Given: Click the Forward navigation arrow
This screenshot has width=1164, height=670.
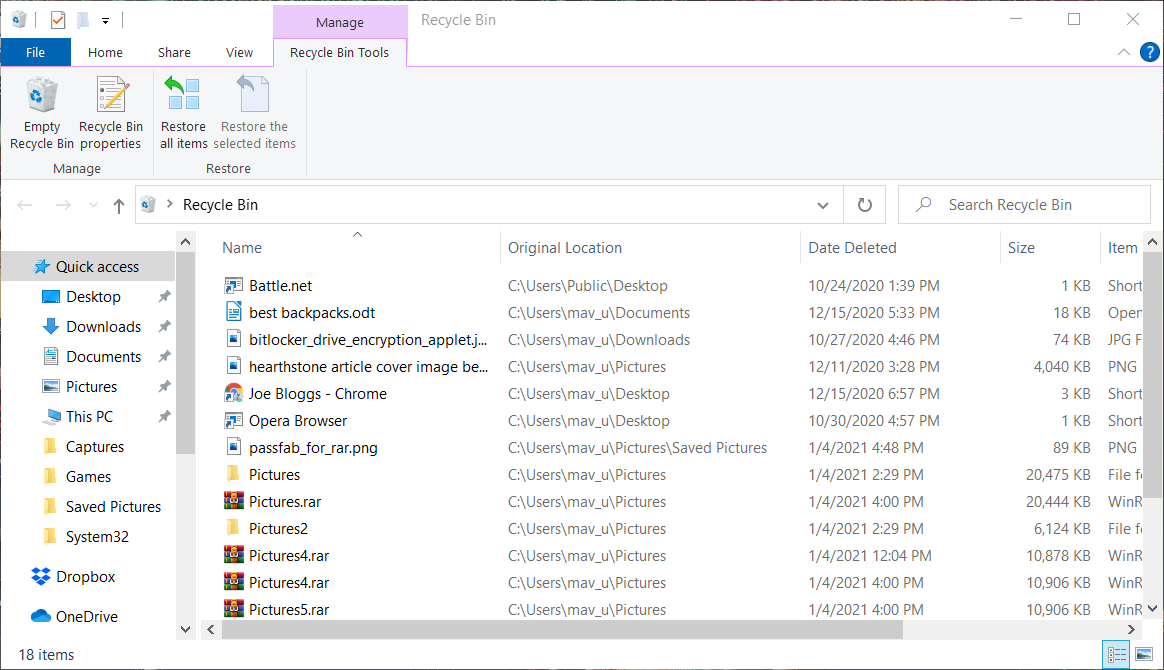Looking at the screenshot, I should [63, 205].
